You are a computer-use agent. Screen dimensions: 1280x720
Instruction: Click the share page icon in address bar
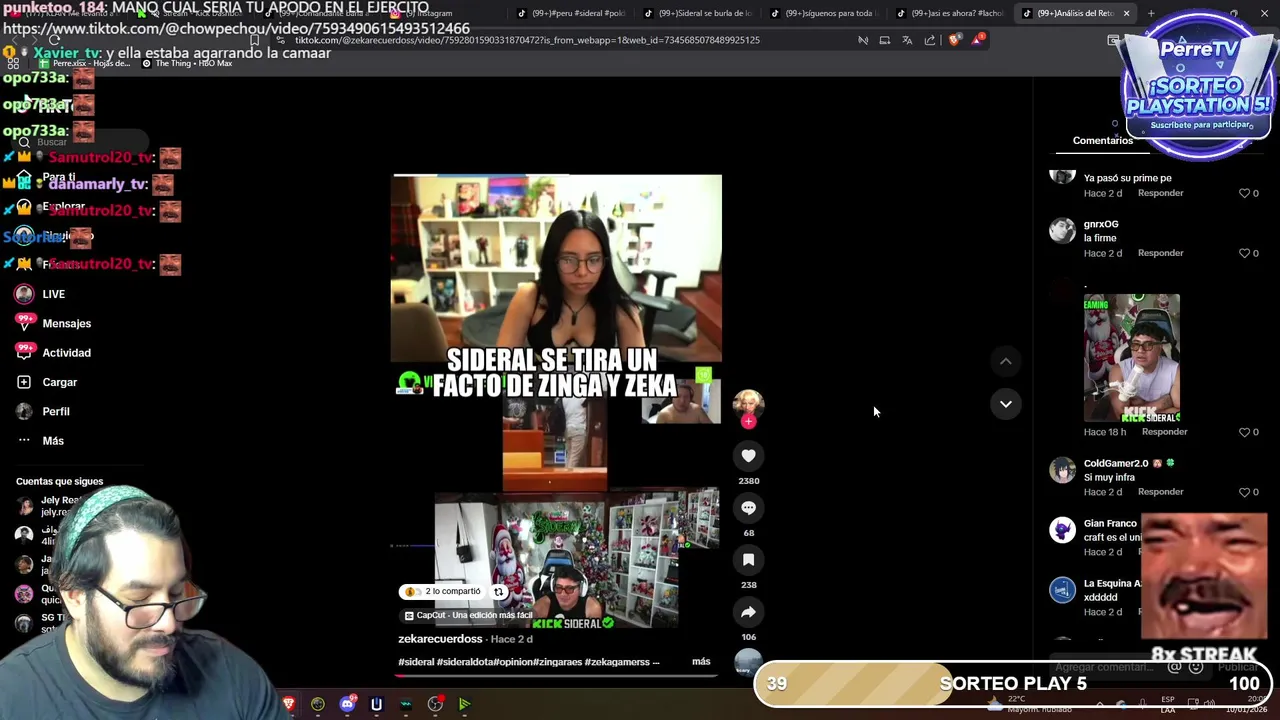tap(930, 40)
